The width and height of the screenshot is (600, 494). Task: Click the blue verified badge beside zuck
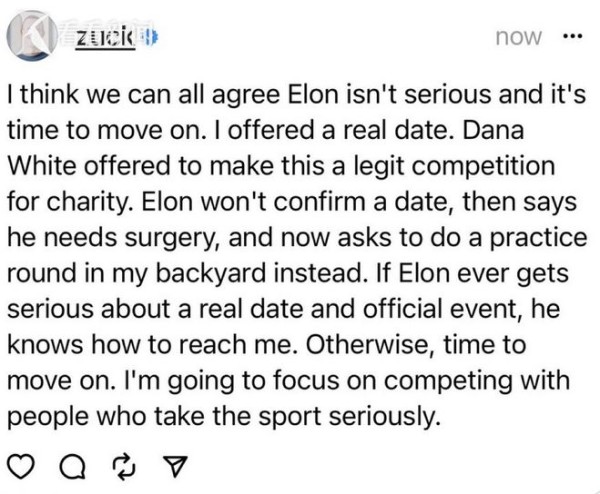coord(149,37)
